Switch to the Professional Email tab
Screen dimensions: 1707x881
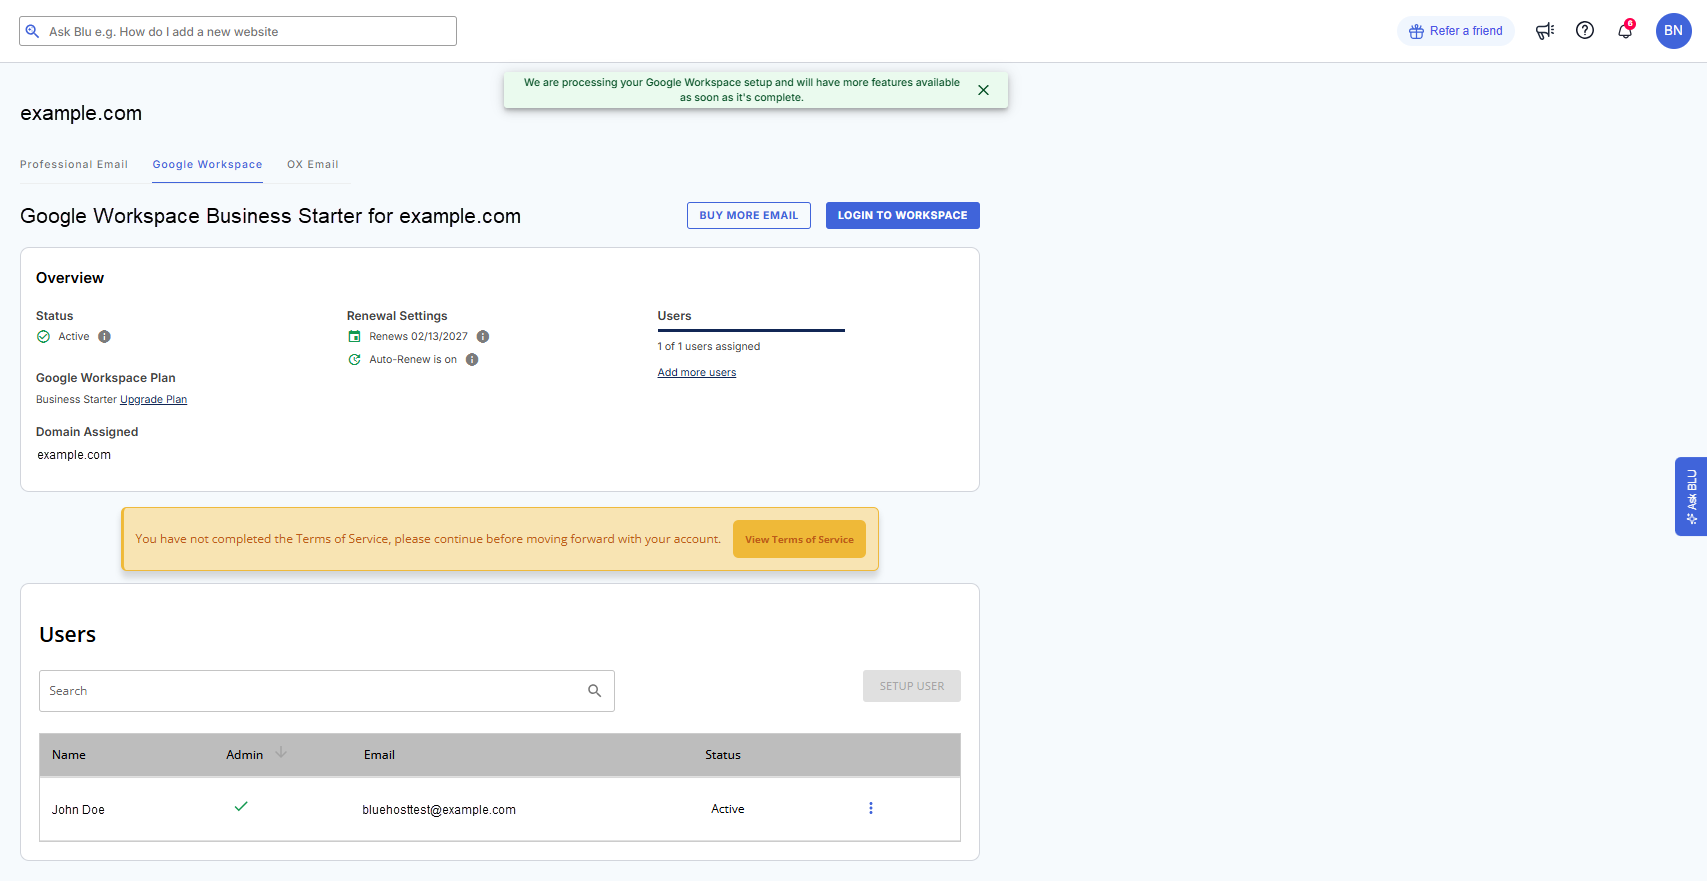click(74, 165)
